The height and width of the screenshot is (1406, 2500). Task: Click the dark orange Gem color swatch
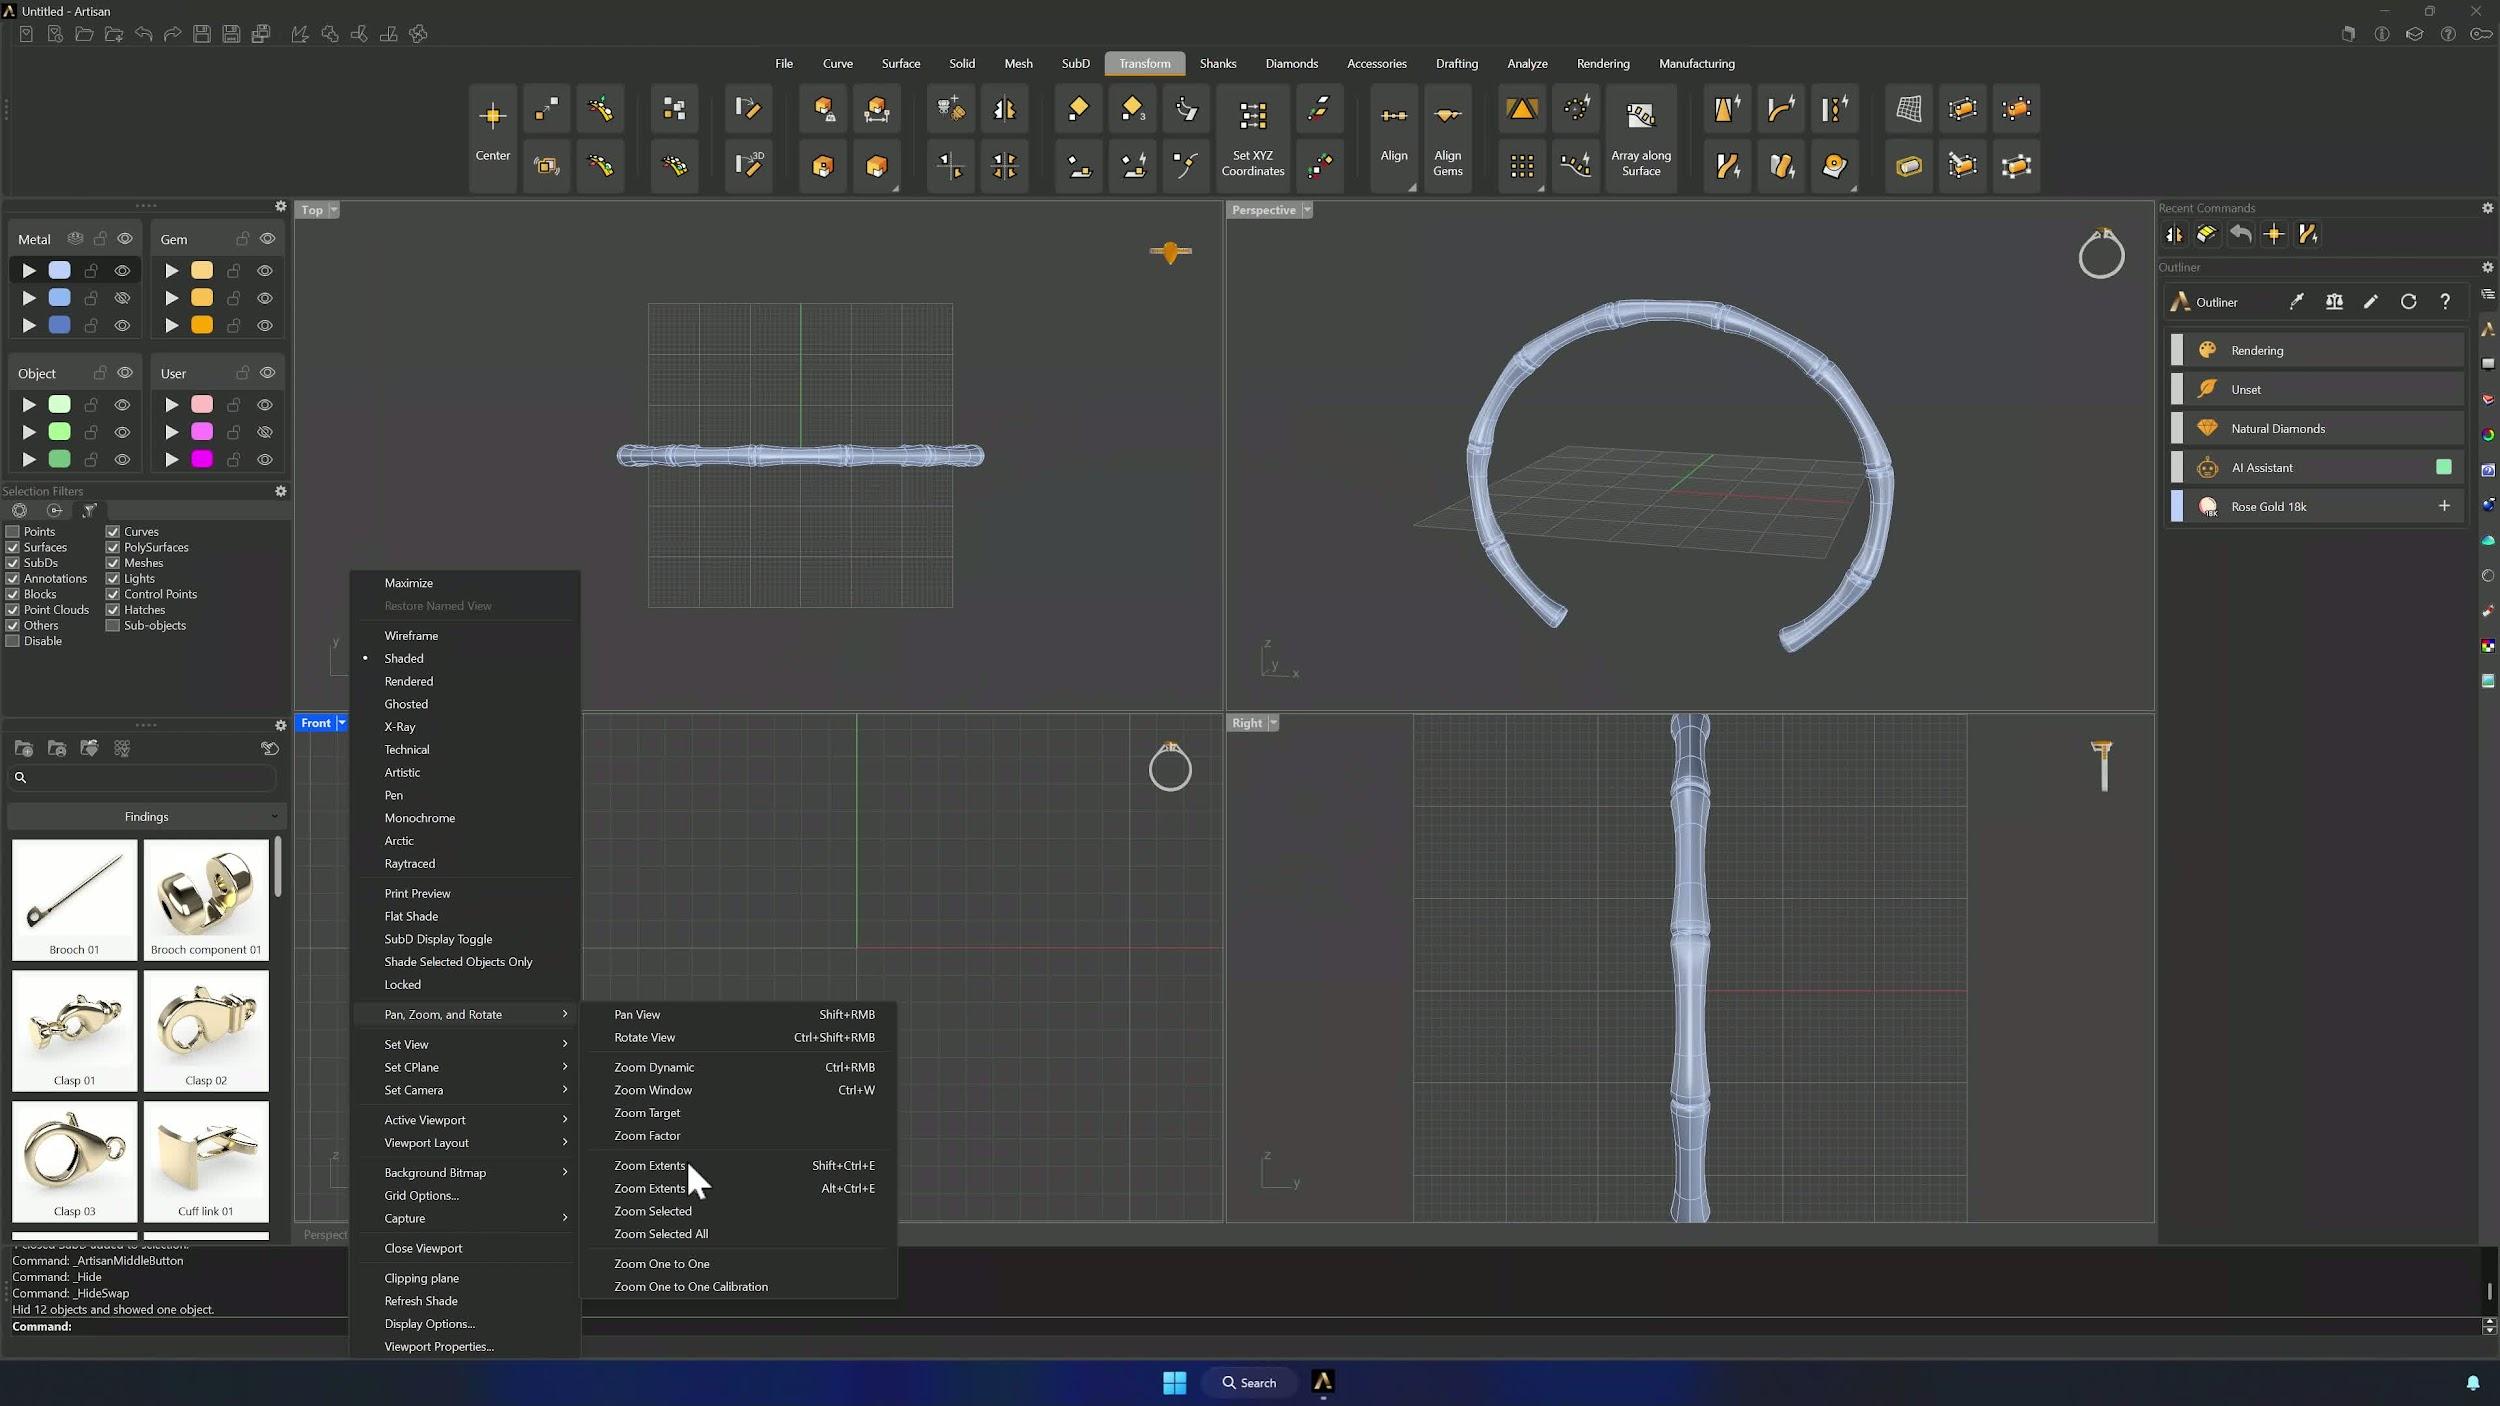(x=202, y=325)
